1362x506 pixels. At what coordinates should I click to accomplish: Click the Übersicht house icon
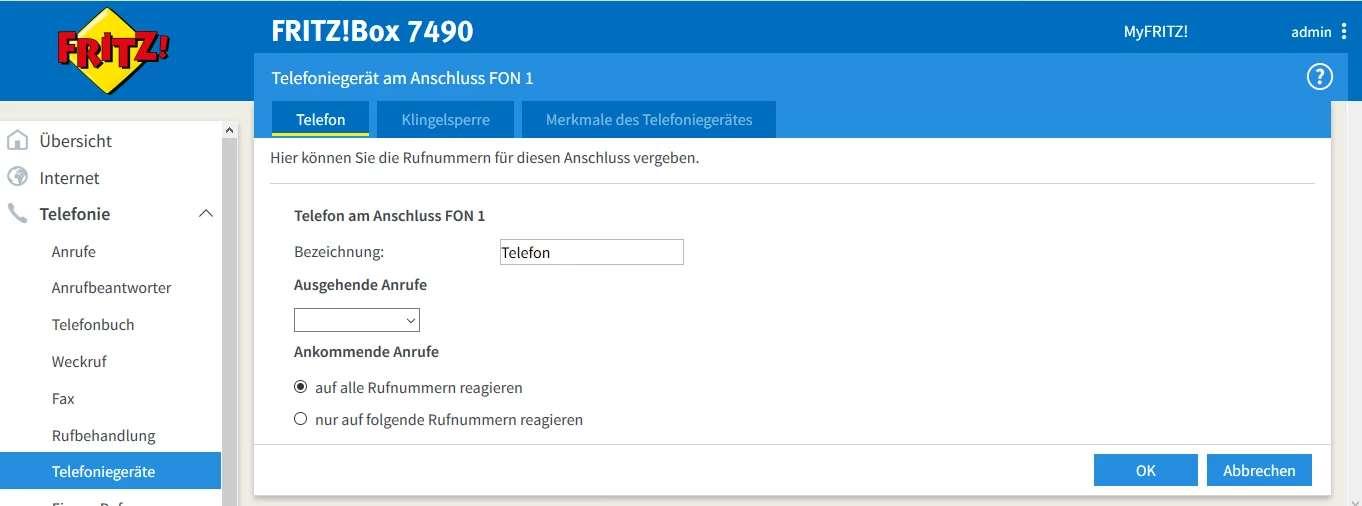pyautogui.click(x=18, y=140)
